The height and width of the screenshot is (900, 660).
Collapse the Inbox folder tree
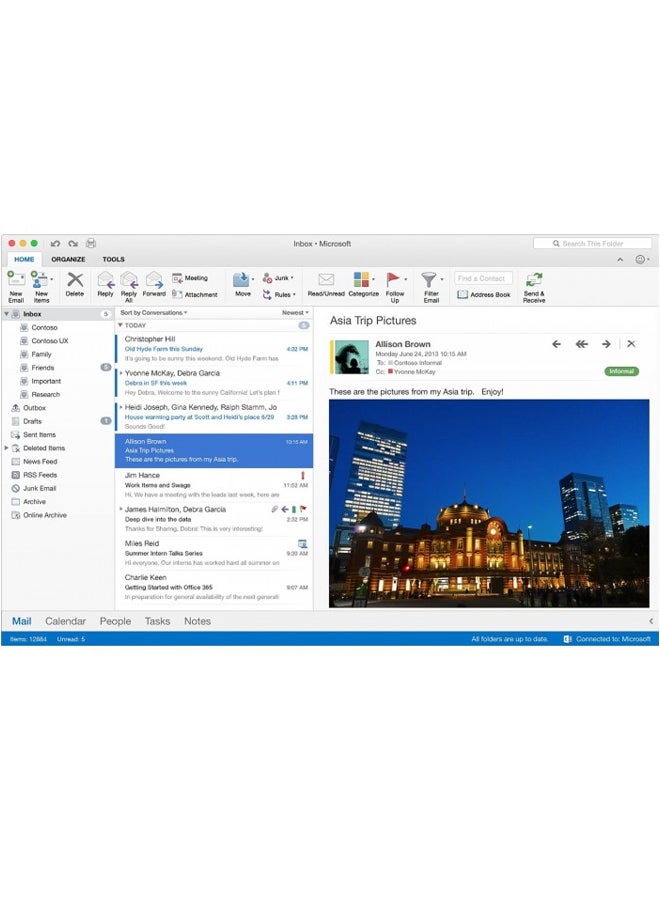point(6,314)
